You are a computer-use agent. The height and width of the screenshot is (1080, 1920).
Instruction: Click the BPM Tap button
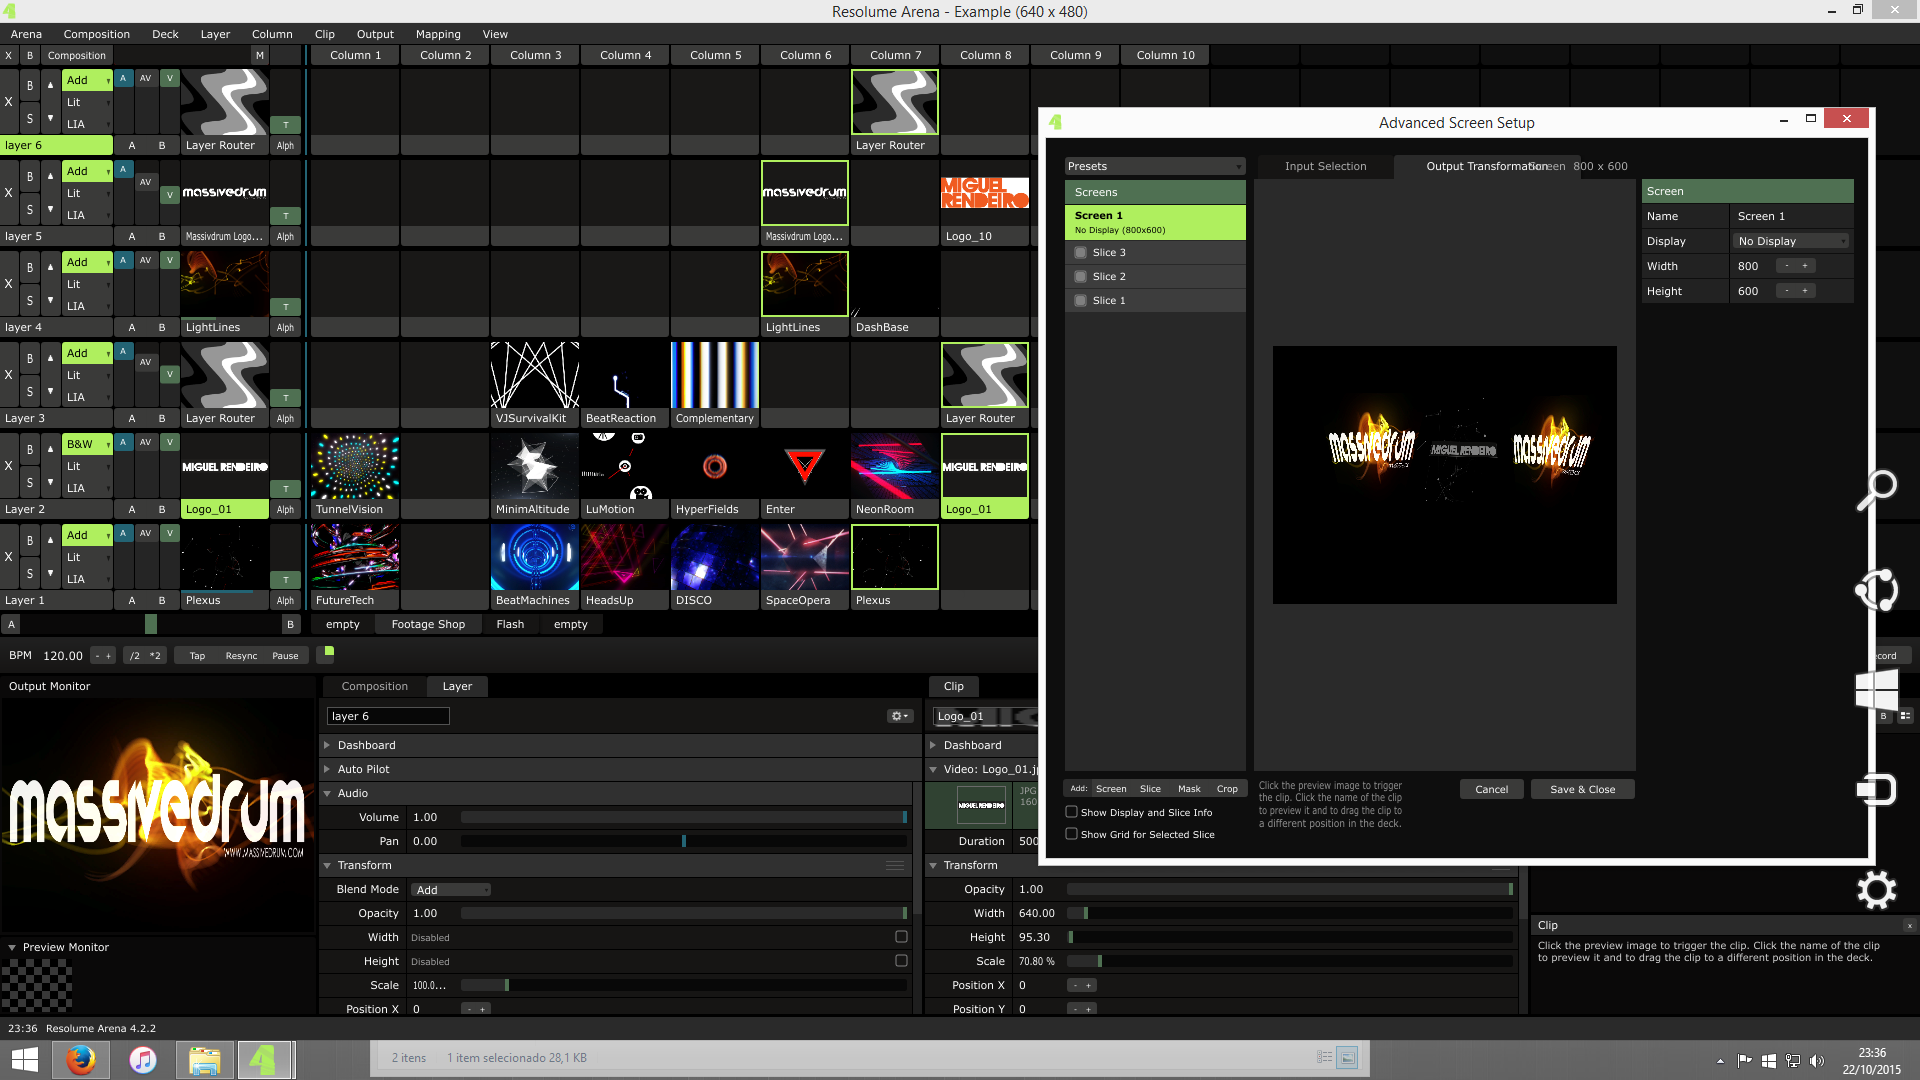point(197,656)
